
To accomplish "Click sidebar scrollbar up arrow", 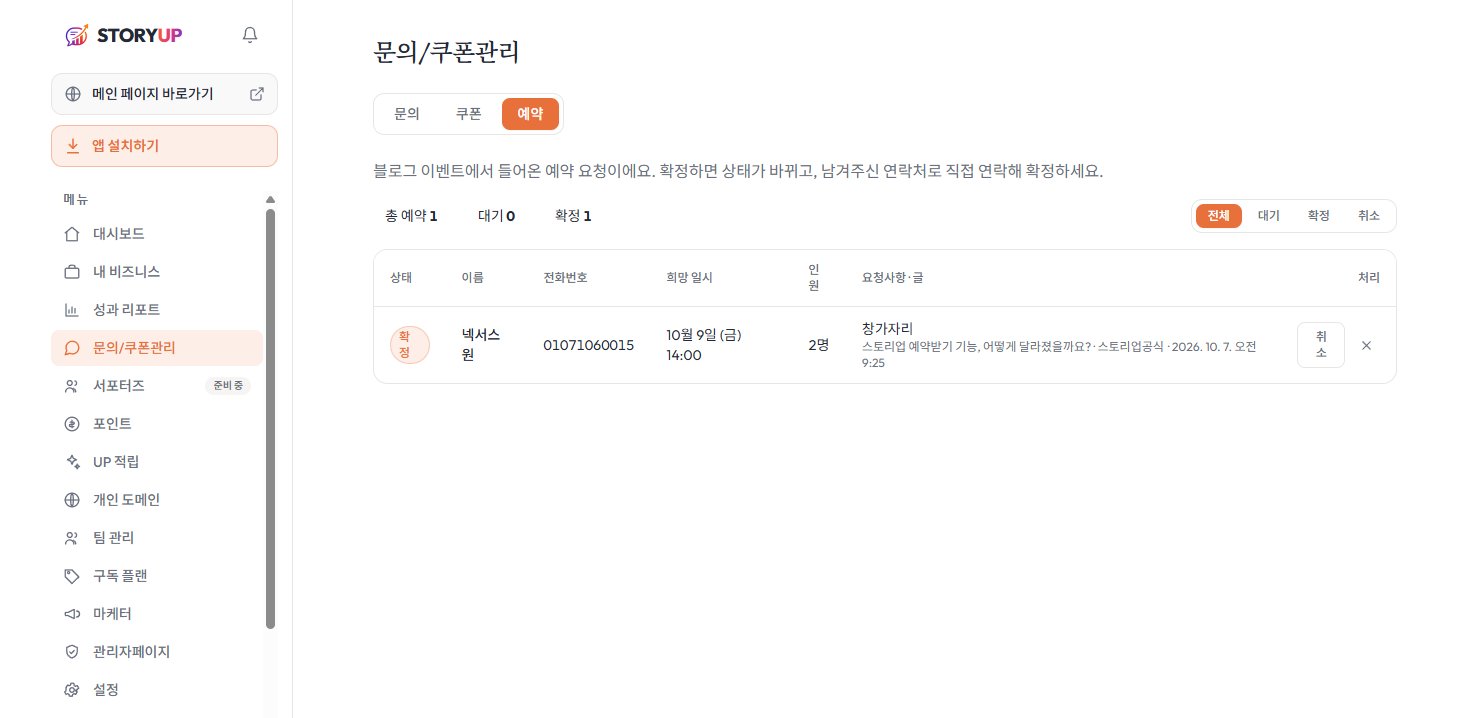I will [270, 199].
